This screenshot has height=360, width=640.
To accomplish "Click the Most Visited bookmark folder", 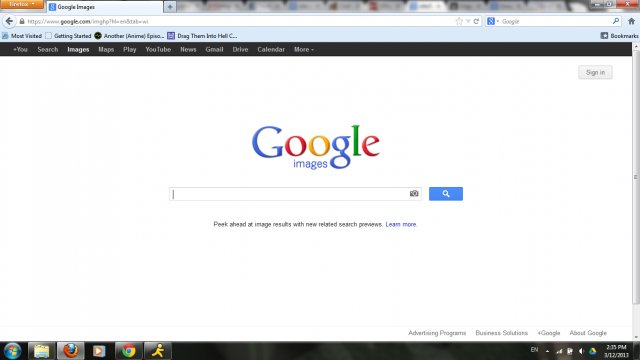I will pyautogui.click(x=22, y=36).
